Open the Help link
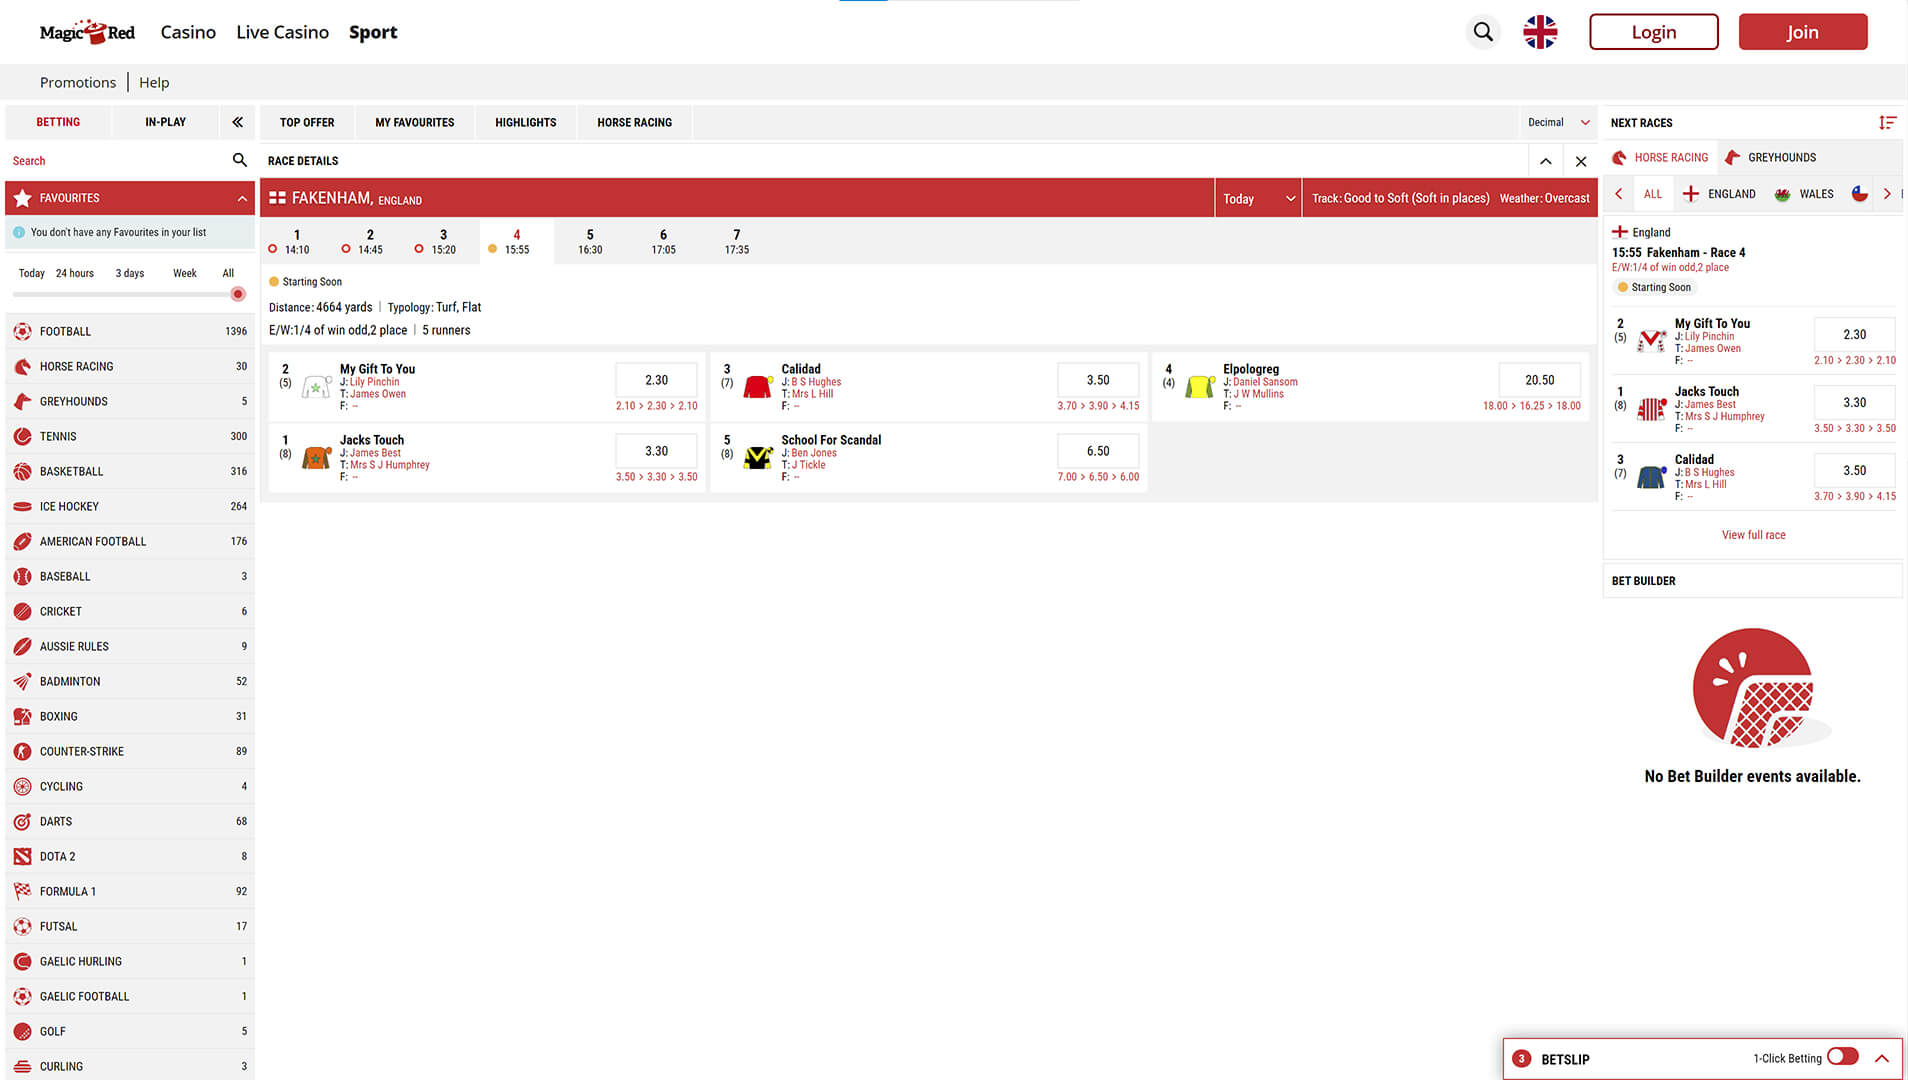The image size is (1908, 1080). [x=154, y=82]
